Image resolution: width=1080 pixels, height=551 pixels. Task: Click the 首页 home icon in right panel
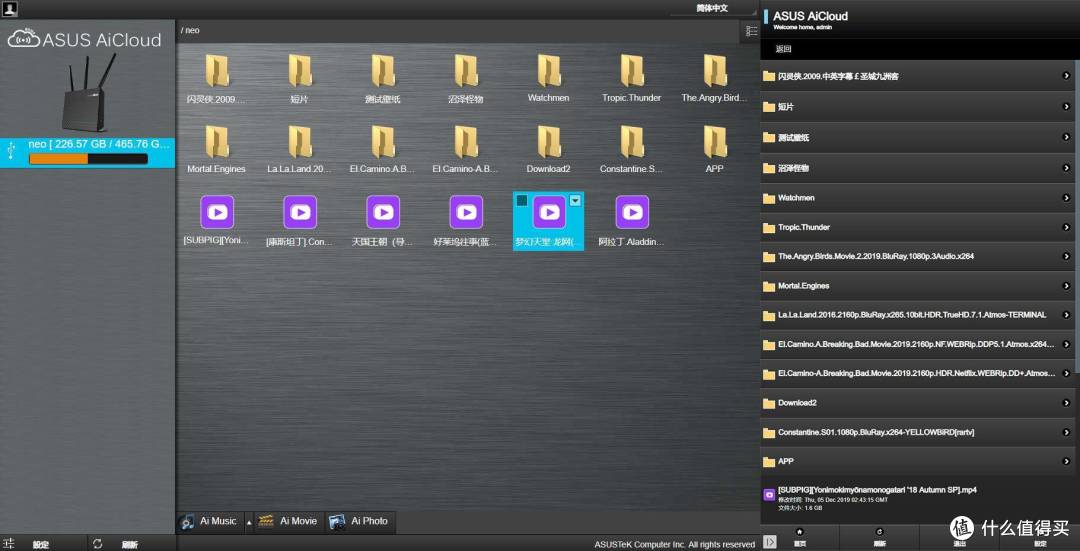pos(799,538)
